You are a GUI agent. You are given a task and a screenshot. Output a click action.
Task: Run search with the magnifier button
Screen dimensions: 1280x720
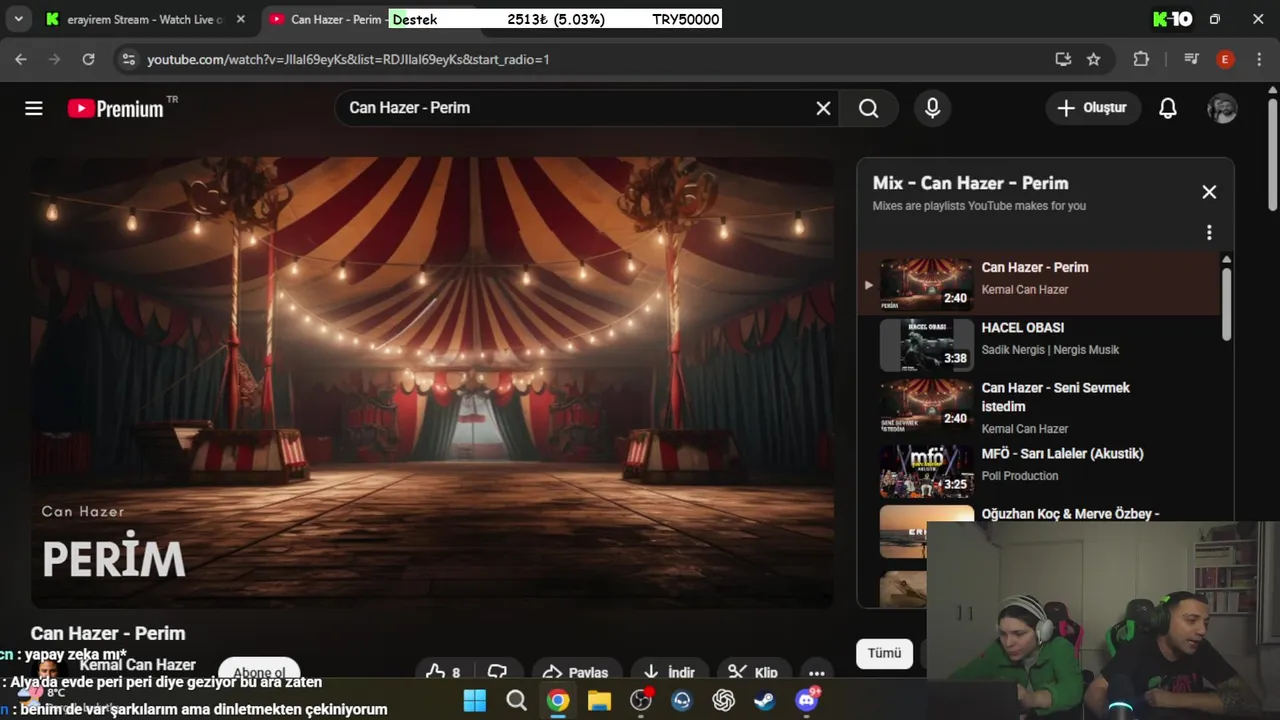868,108
